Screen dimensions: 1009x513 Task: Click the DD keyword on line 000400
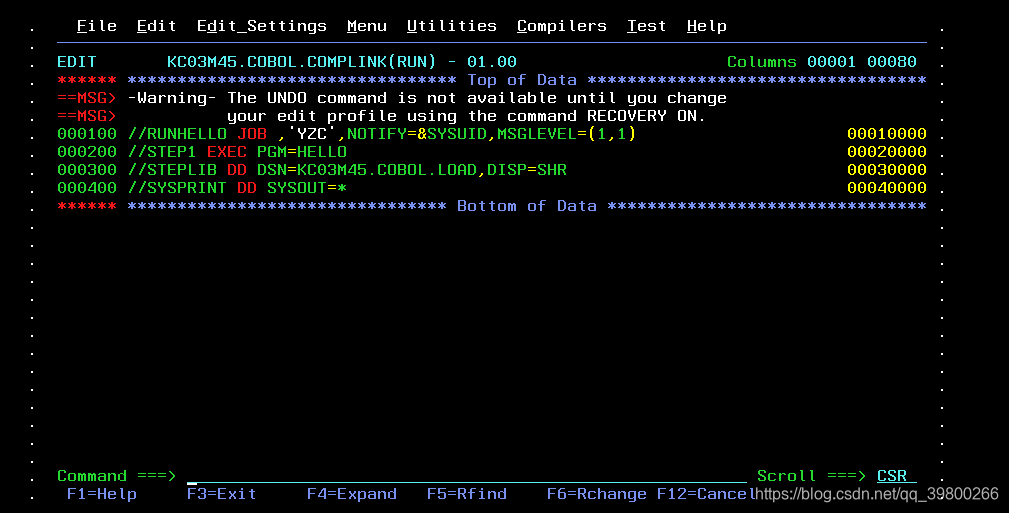[x=246, y=188]
